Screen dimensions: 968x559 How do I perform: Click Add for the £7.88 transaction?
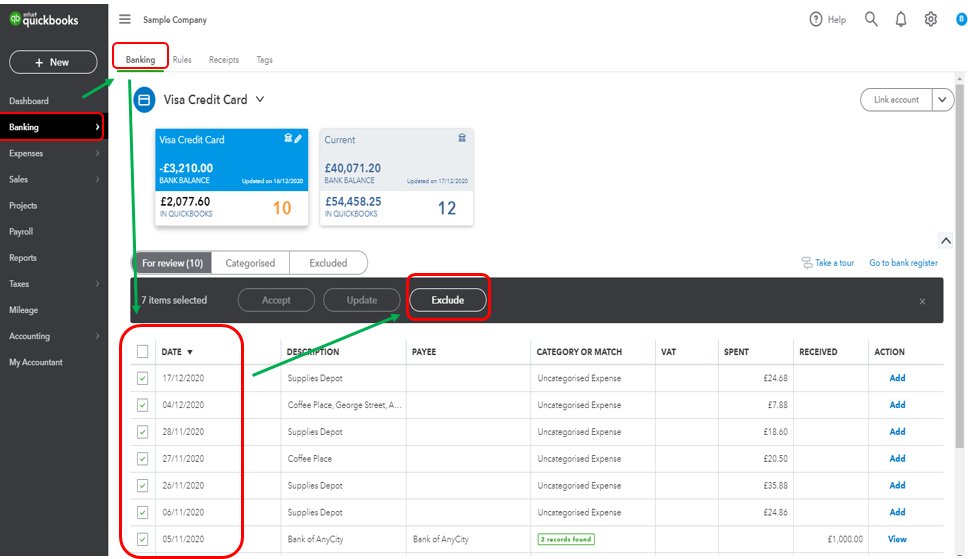[897, 405]
